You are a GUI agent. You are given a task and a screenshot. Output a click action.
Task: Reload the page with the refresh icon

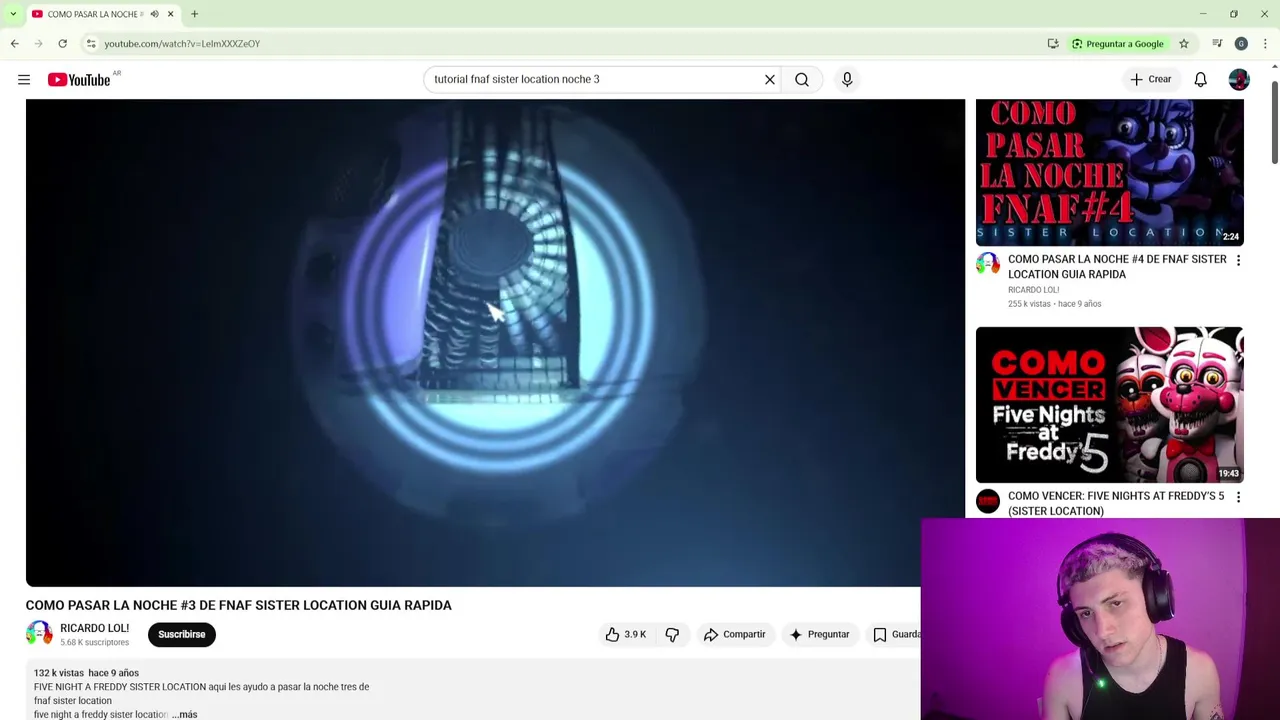click(62, 43)
